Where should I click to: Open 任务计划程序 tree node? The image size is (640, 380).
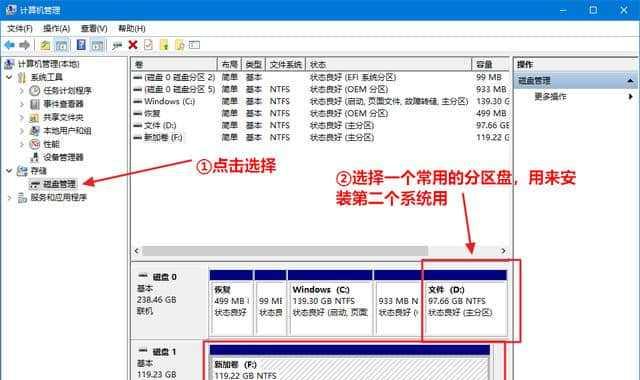point(67,91)
